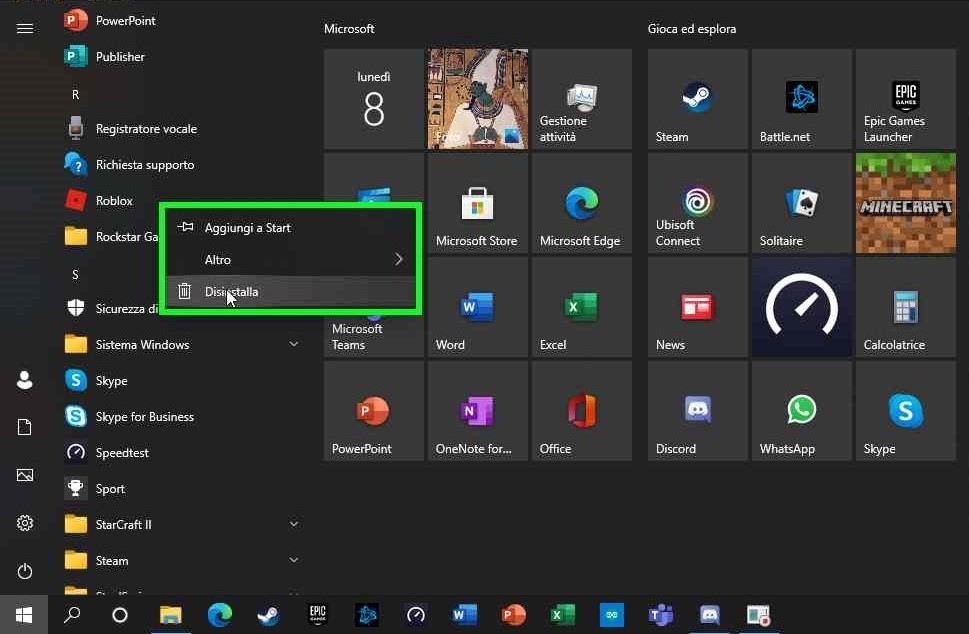The width and height of the screenshot is (969, 634).
Task: Open taskbar Search magnifier
Action: point(72,615)
